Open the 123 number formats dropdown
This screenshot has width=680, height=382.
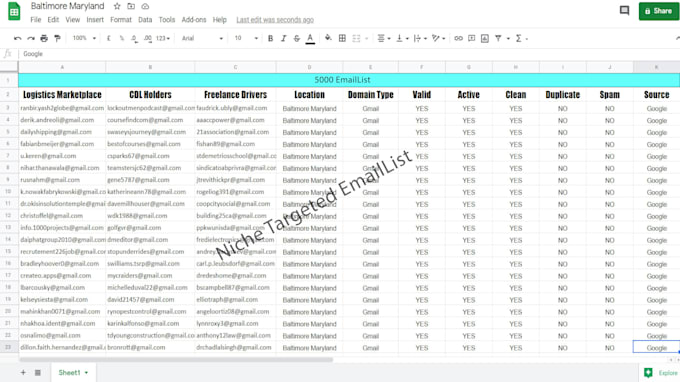point(163,38)
